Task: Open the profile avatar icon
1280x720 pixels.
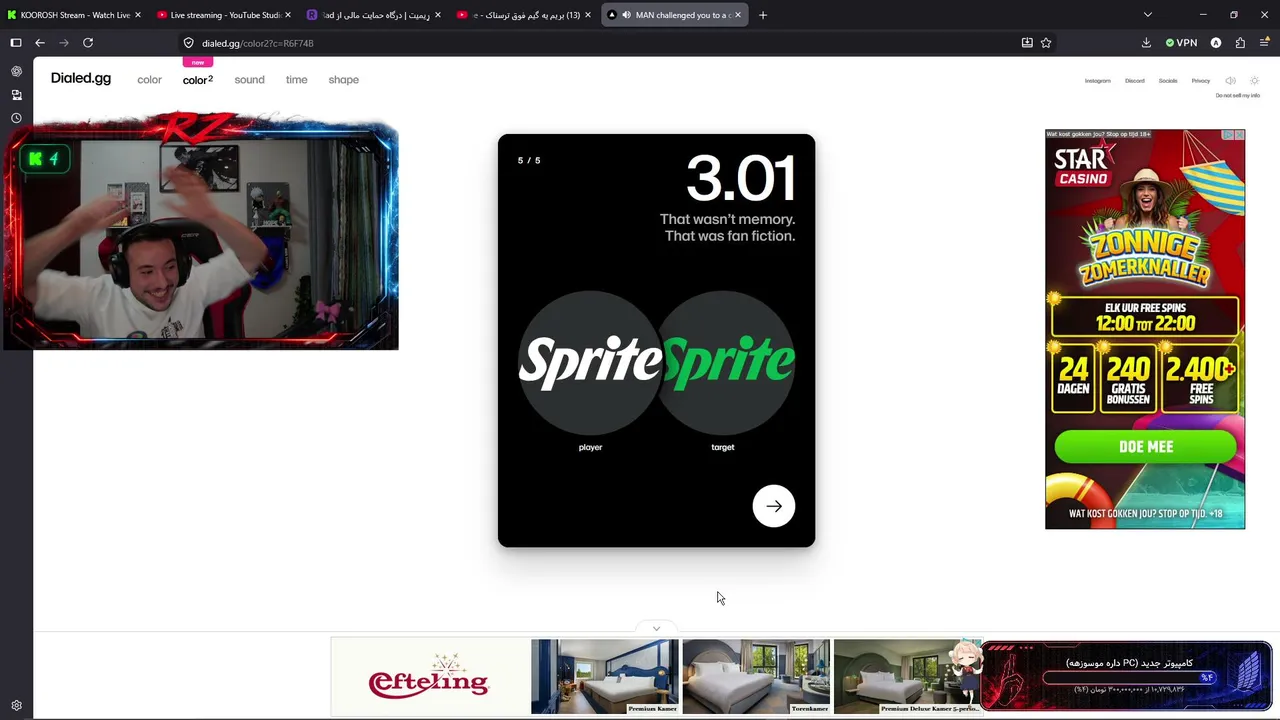Action: tap(1216, 43)
